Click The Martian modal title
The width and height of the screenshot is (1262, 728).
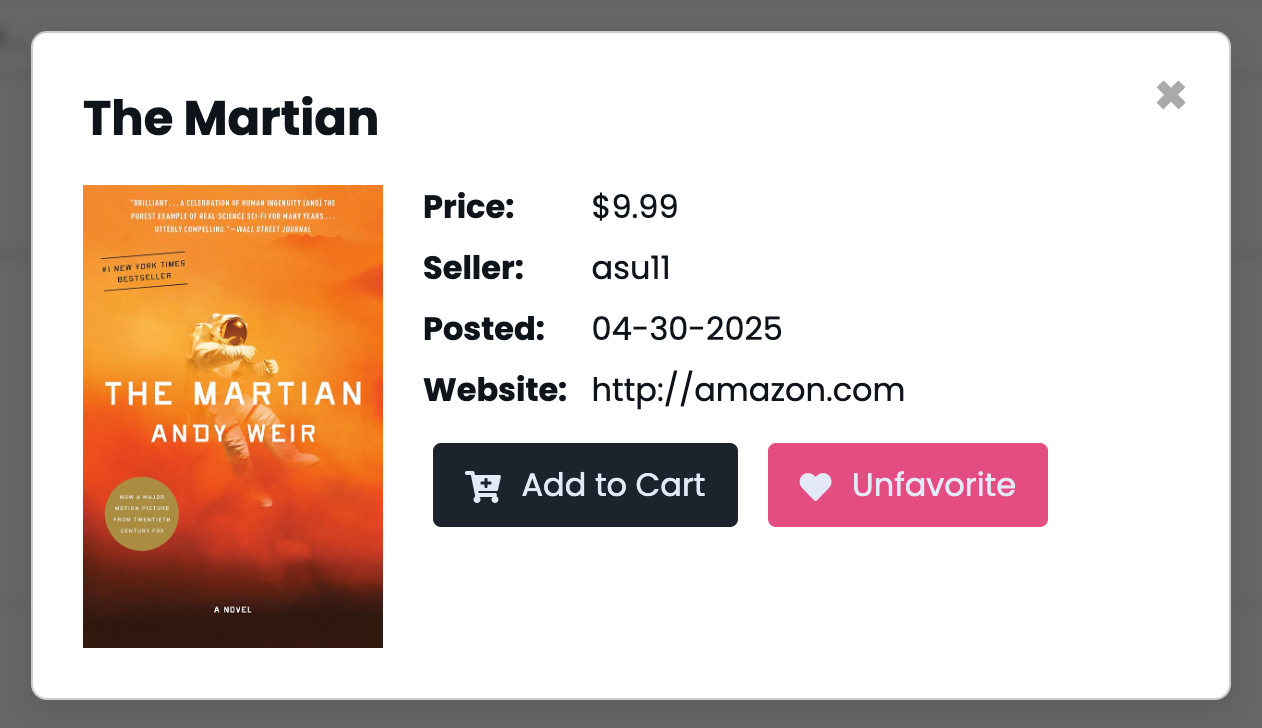(231, 118)
